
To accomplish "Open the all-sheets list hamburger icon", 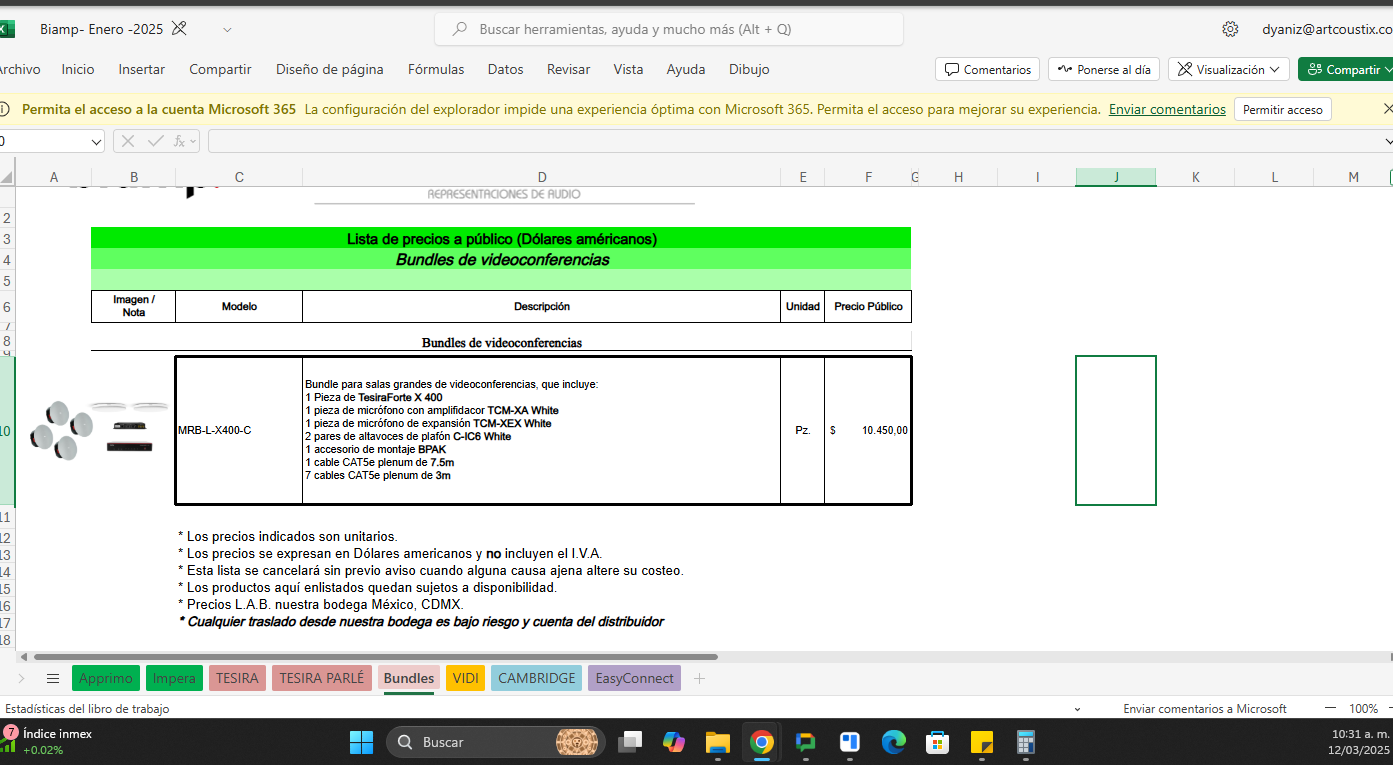I will pos(53,678).
